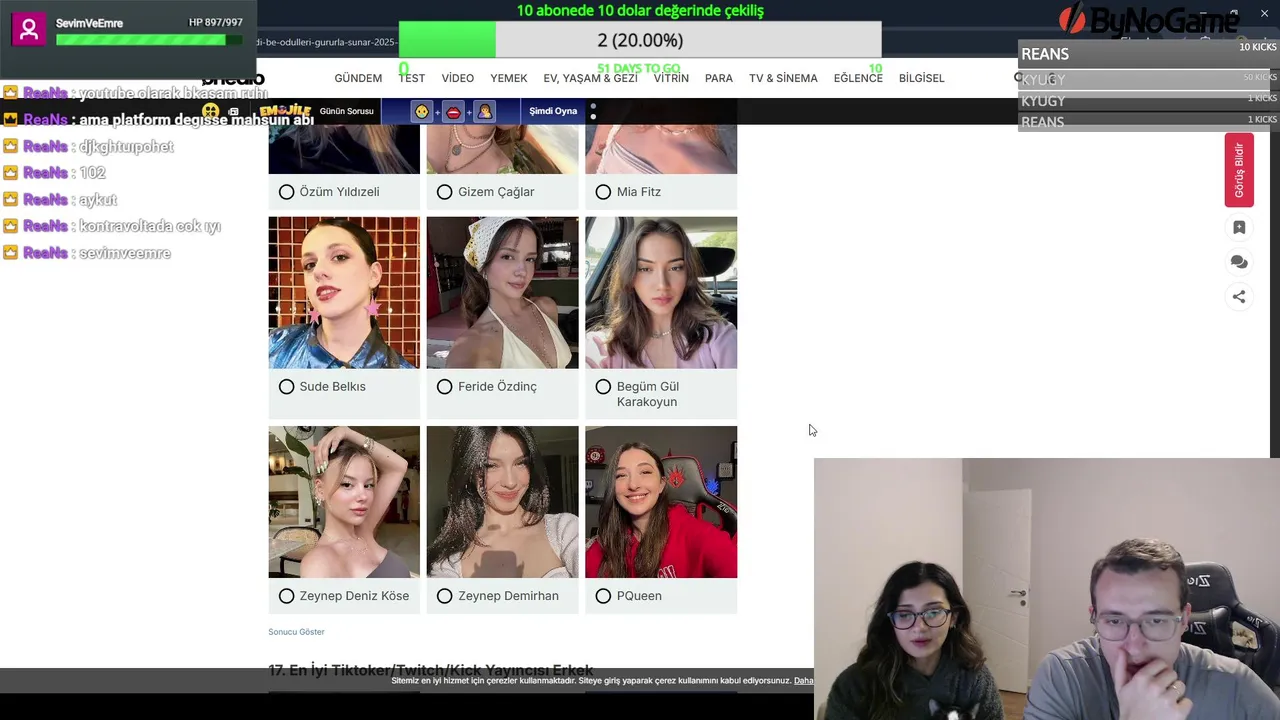Open the VİTRİN menu item
Image resolution: width=1280 pixels, height=720 pixels.
coord(671,78)
